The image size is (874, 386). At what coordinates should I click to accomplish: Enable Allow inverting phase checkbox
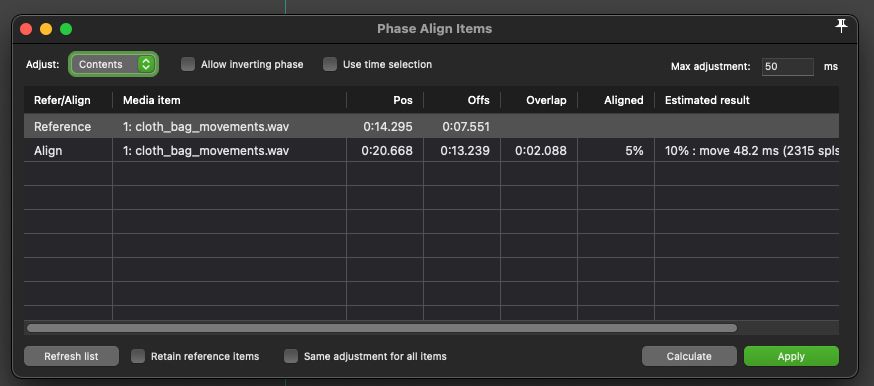tap(188, 65)
